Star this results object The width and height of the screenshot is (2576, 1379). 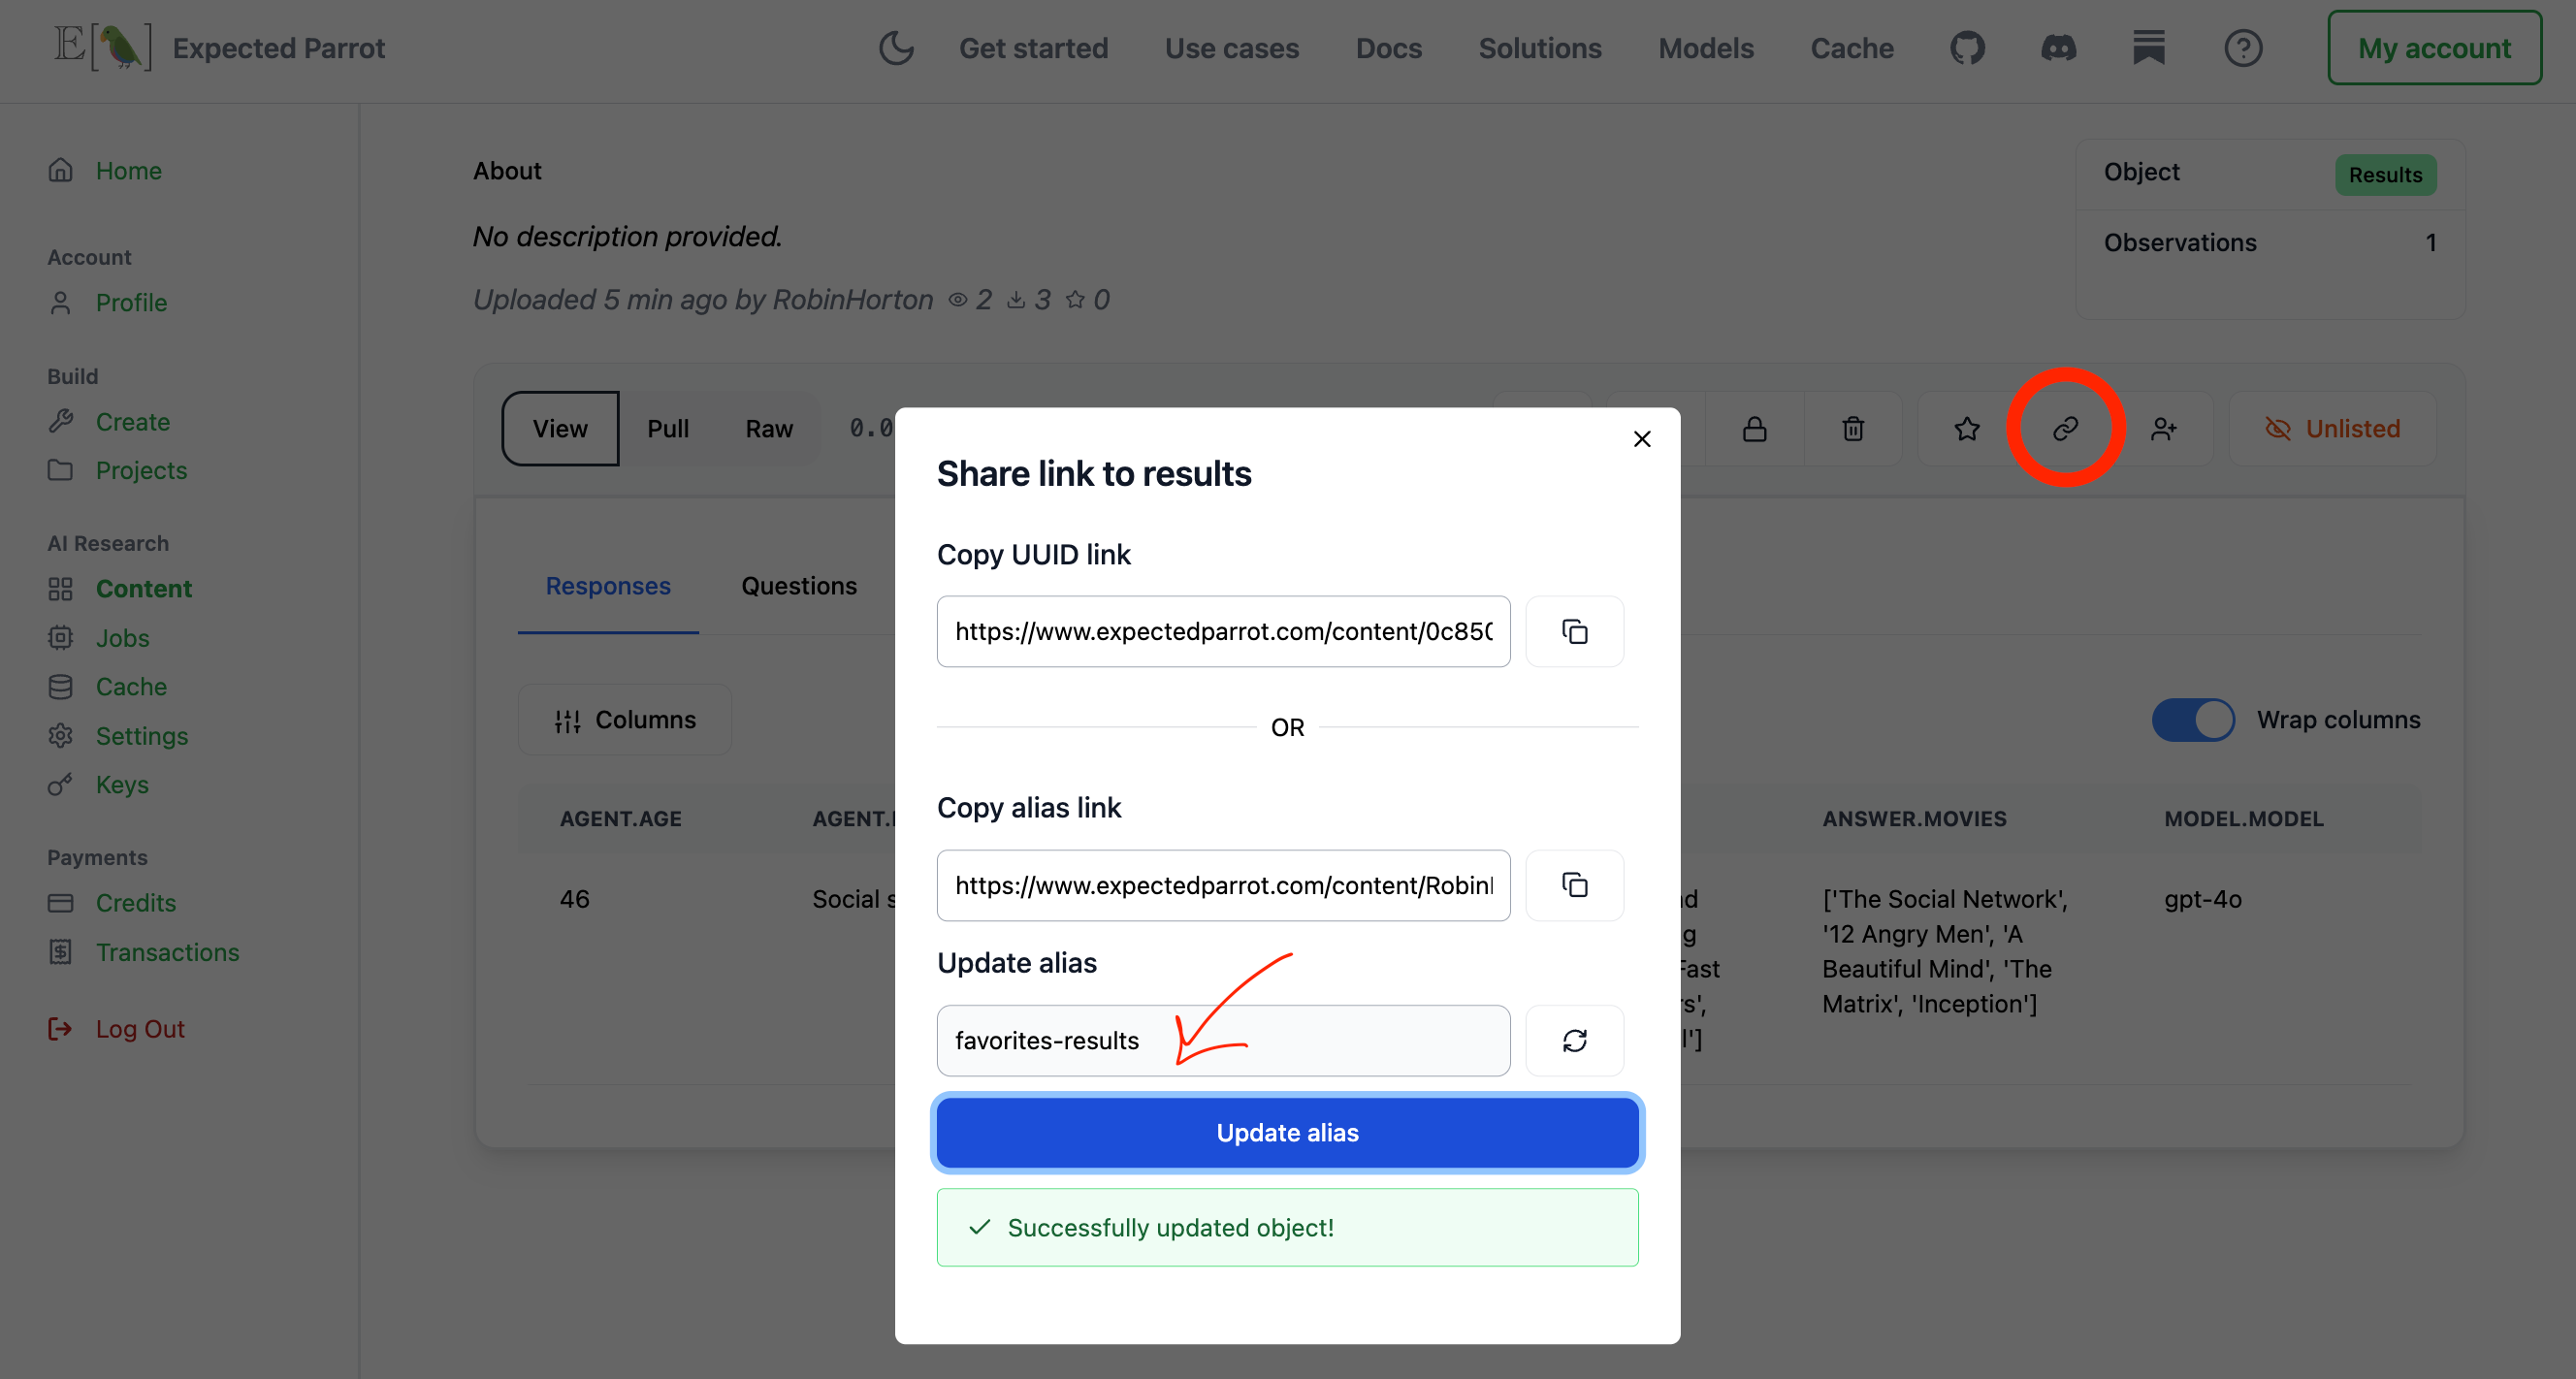(1966, 429)
